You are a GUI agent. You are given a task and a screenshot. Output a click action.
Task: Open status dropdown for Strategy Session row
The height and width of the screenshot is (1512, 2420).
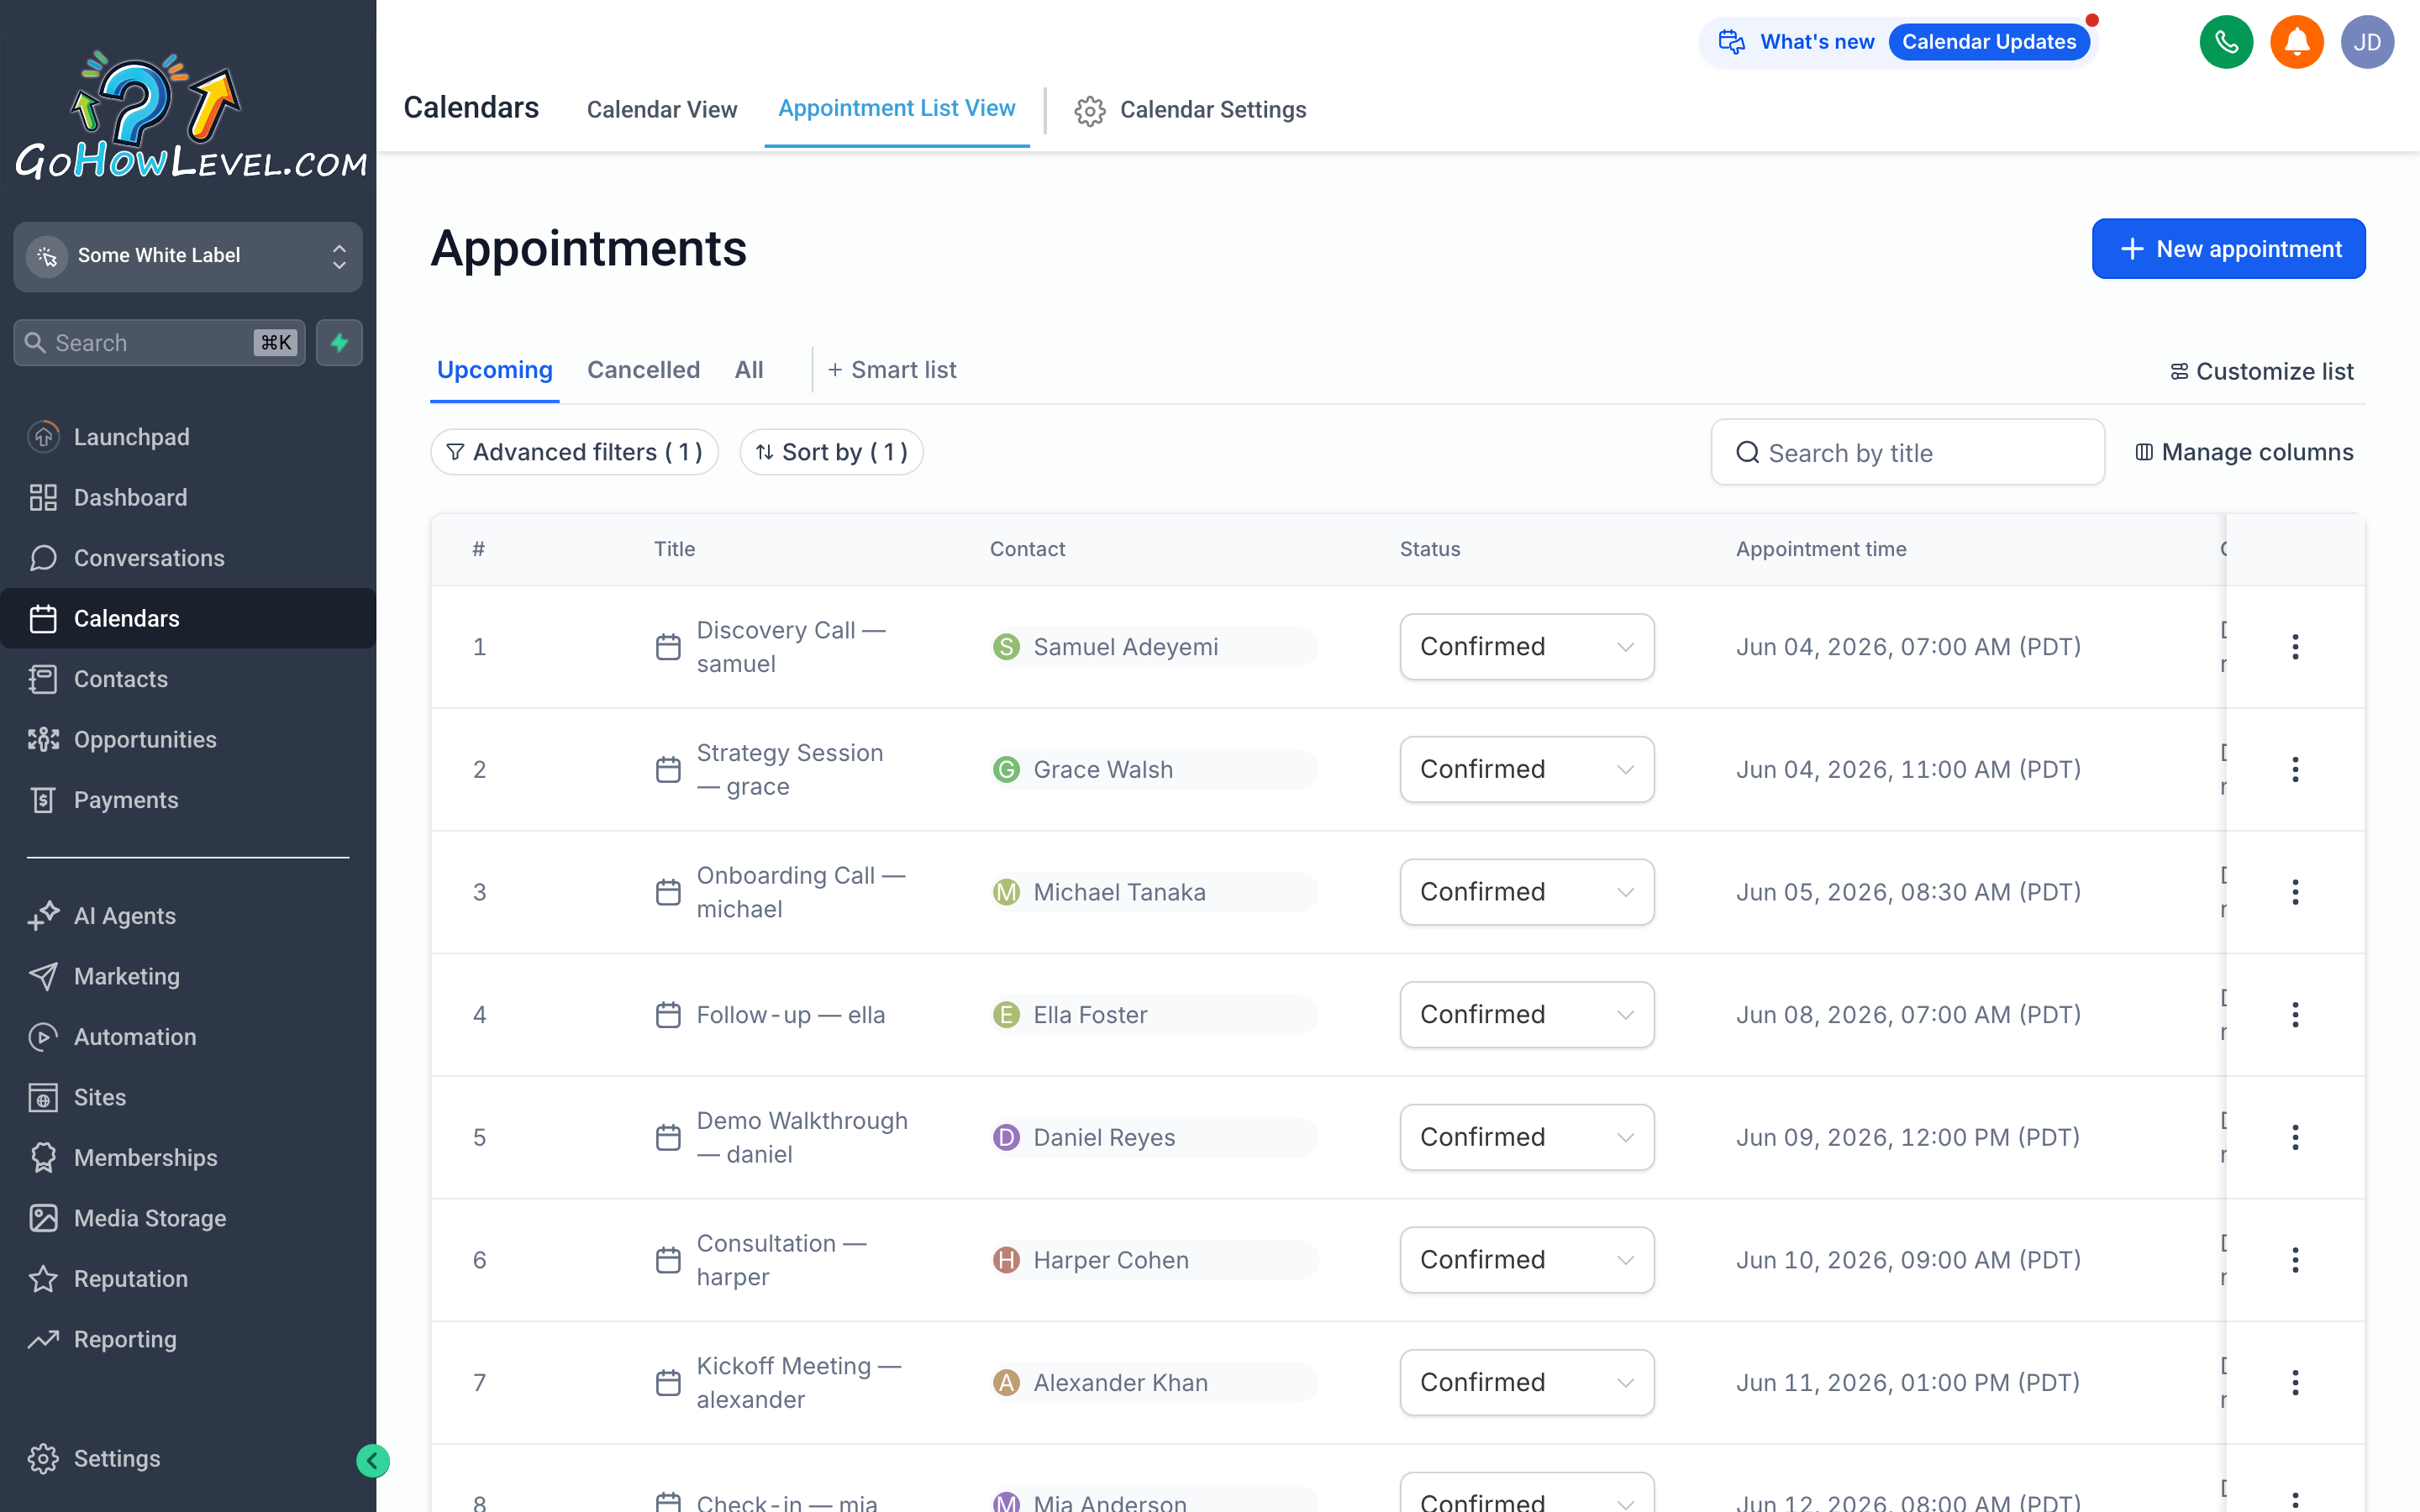pyautogui.click(x=1526, y=769)
